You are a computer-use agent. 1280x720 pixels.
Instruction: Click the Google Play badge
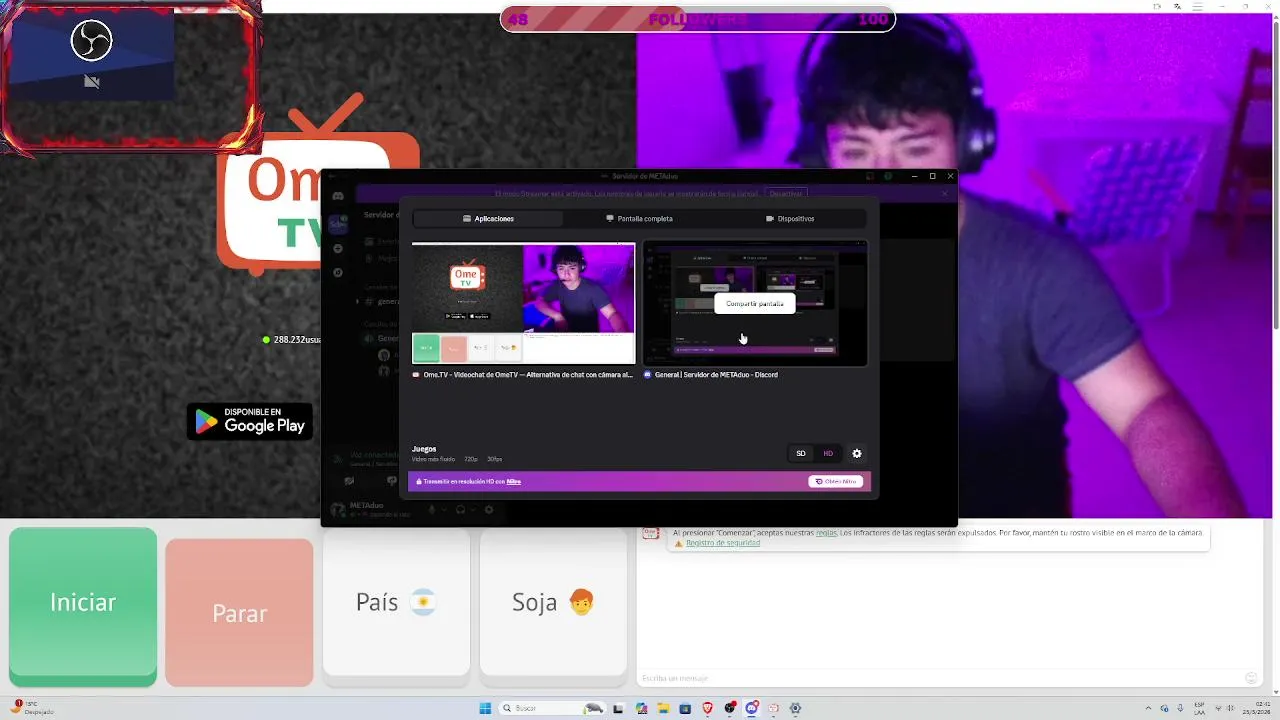[250, 421]
